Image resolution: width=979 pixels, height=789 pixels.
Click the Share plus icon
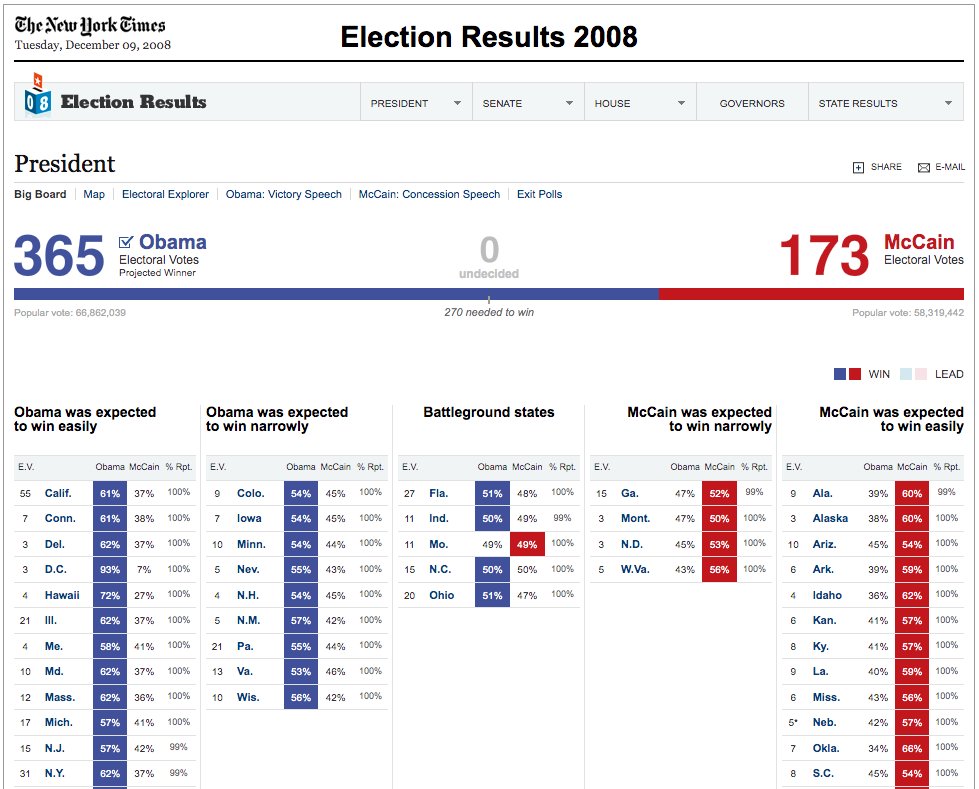(x=858, y=167)
